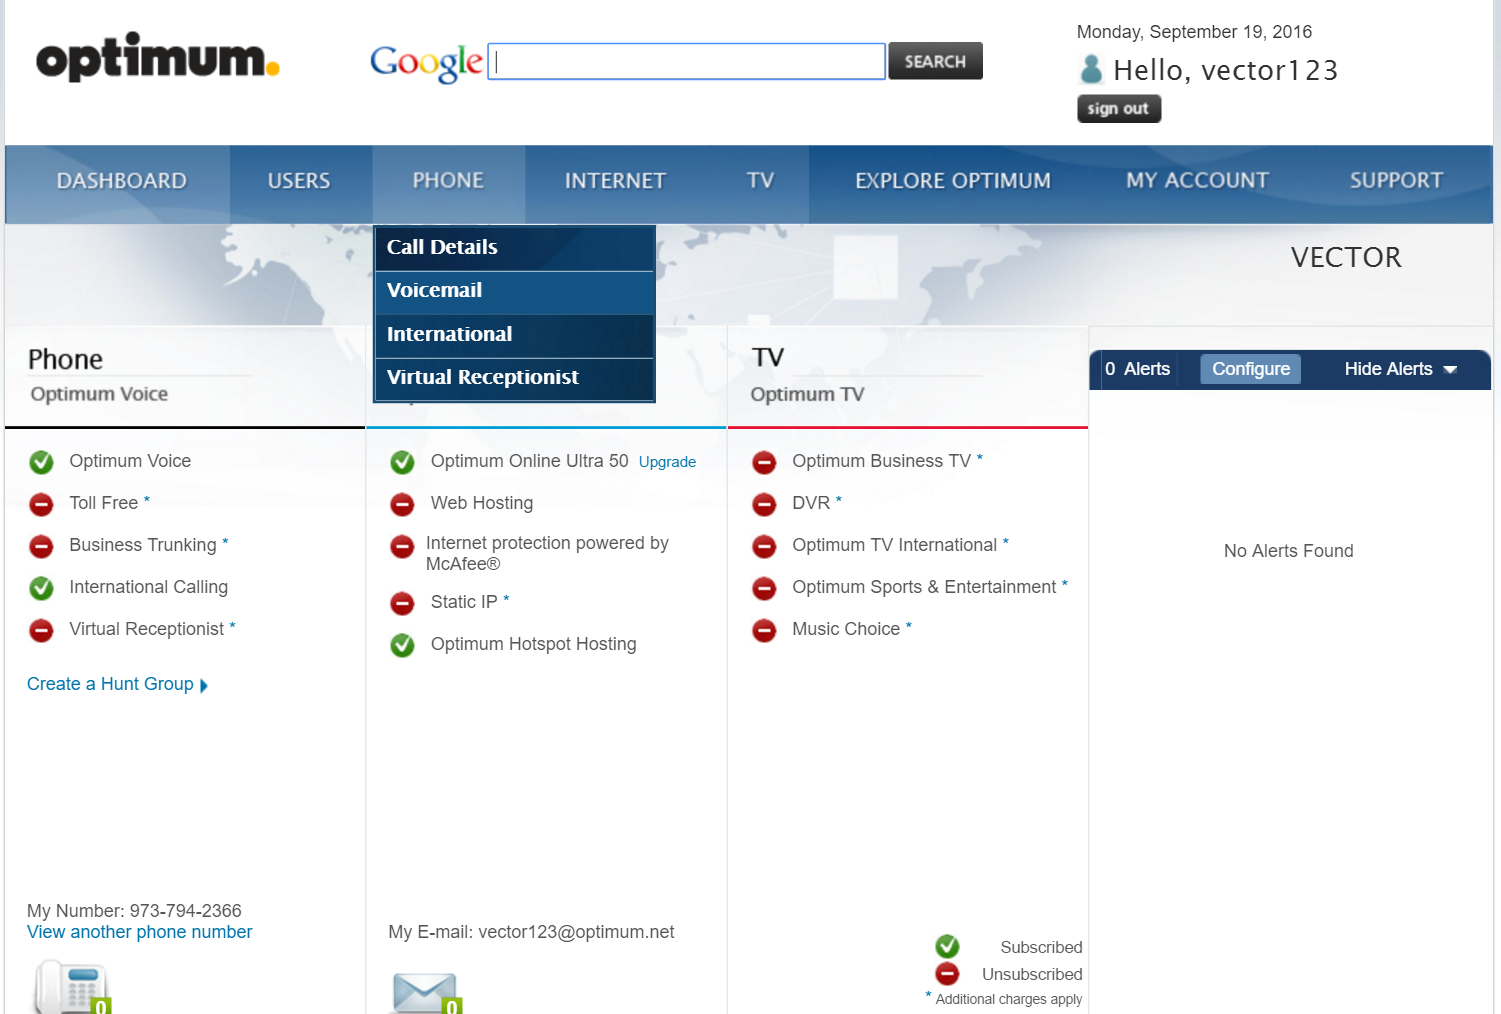1501x1014 pixels.
Task: Go to the Support tab
Action: (1396, 181)
